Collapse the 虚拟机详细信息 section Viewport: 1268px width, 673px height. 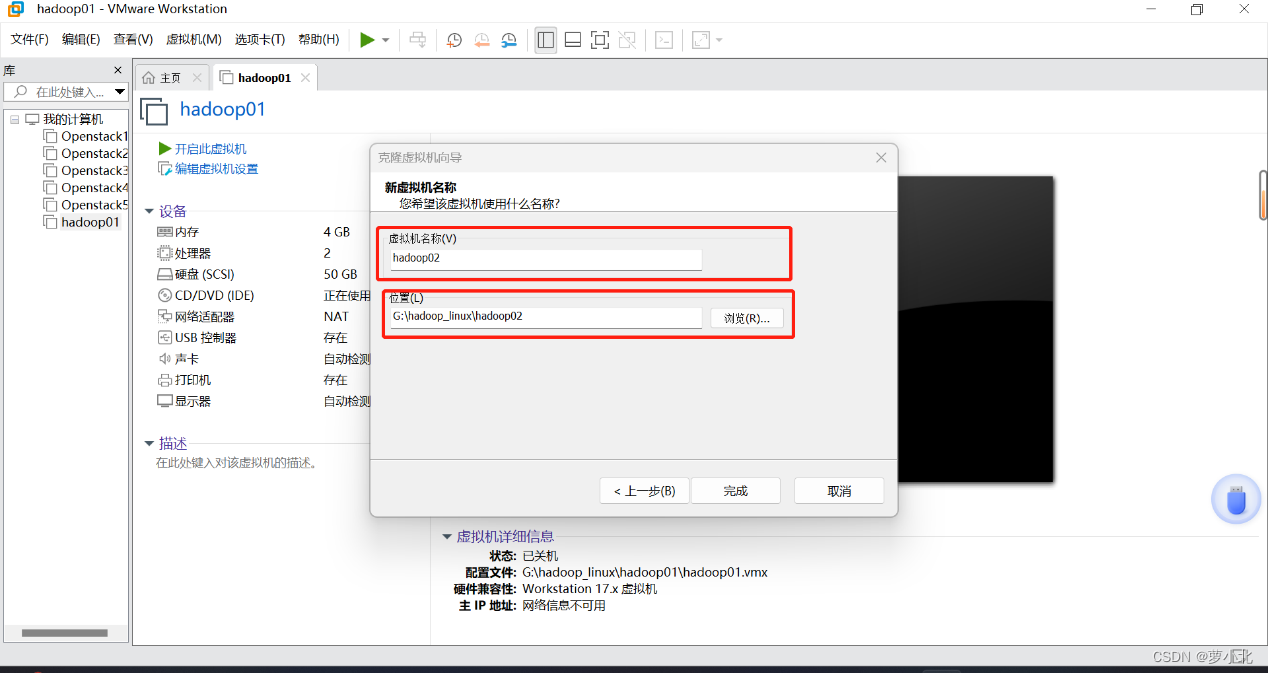point(447,536)
